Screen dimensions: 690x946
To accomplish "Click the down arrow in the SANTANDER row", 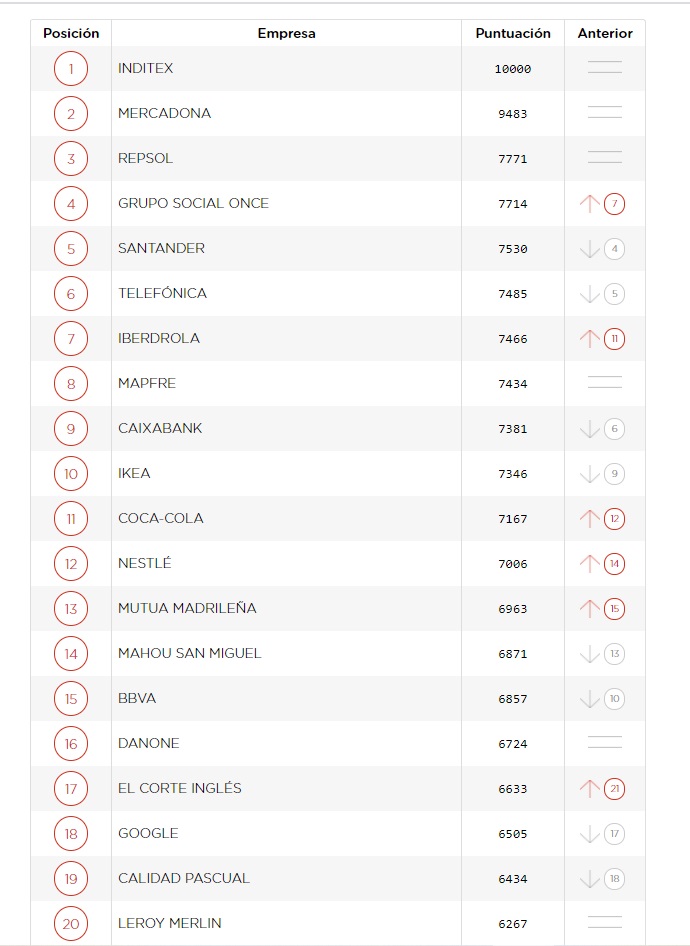I will pyautogui.click(x=589, y=249).
